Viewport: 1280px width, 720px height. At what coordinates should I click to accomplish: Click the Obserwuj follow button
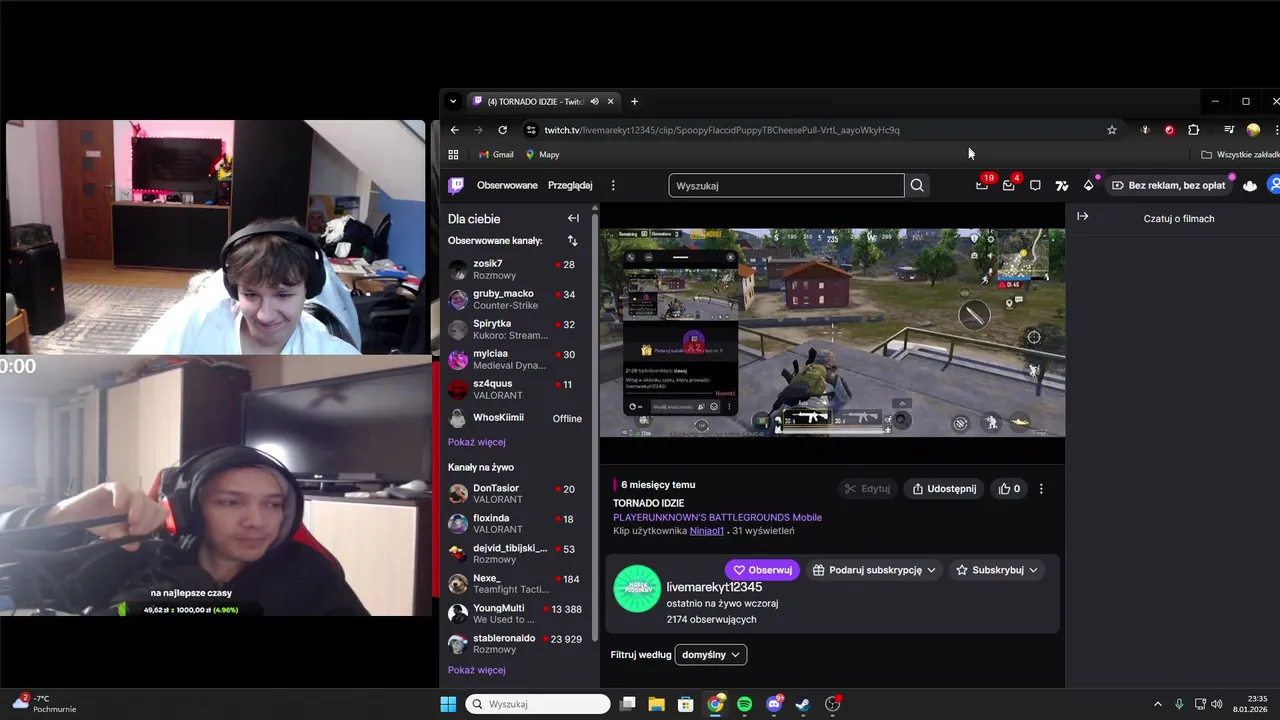(x=762, y=570)
